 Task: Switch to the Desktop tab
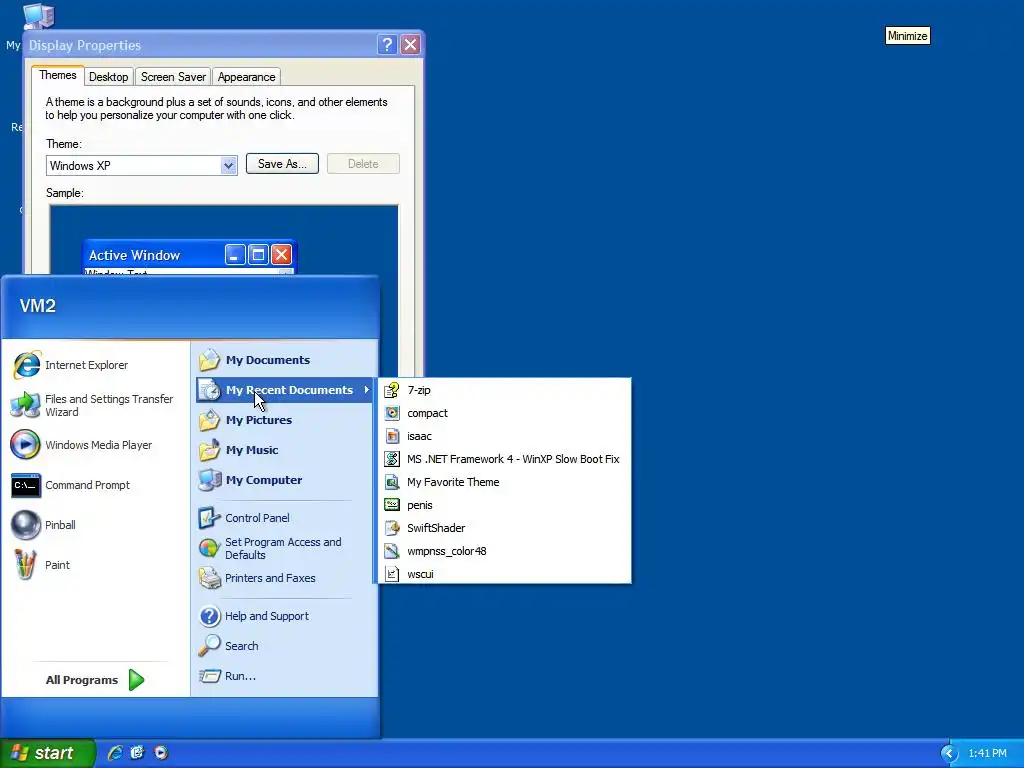108,77
